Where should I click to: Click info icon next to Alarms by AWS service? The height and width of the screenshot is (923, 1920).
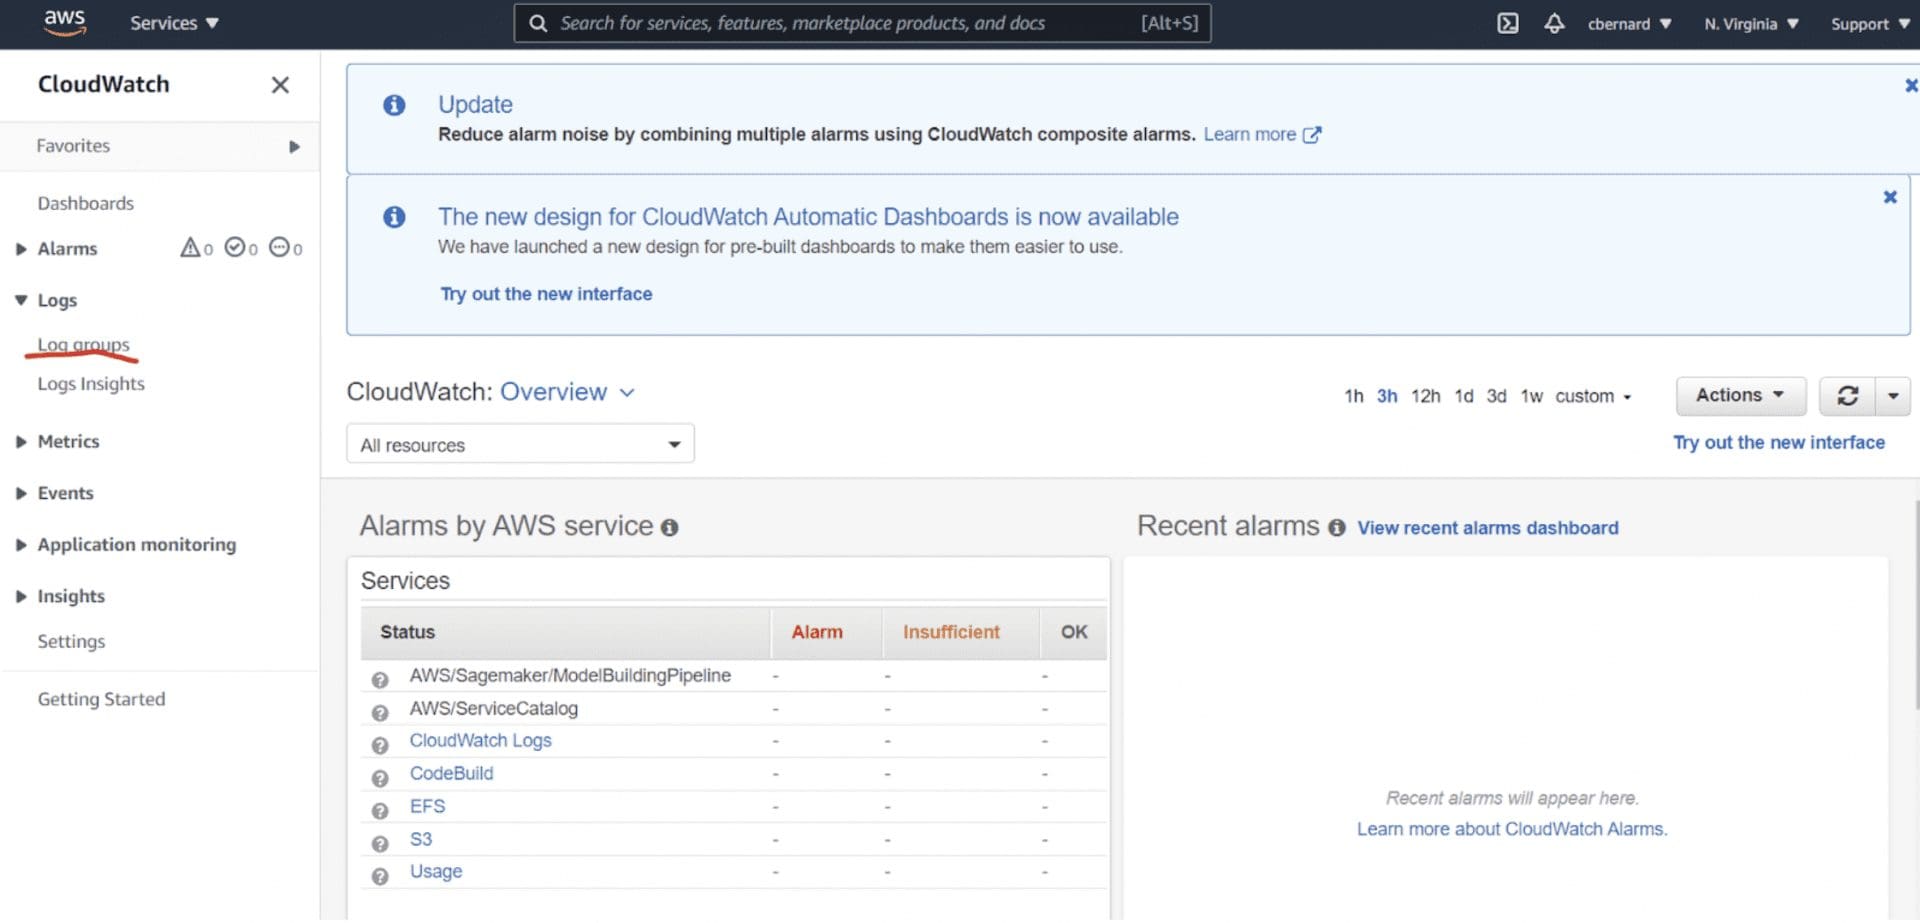point(669,528)
